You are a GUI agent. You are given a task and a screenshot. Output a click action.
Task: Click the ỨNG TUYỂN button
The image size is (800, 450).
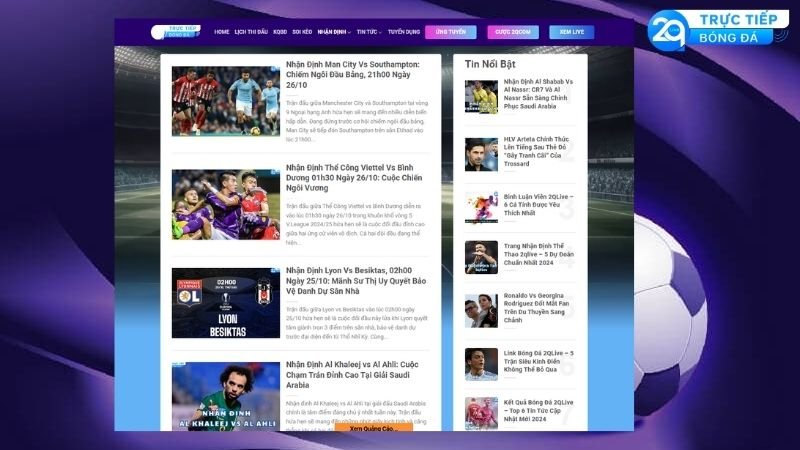tap(451, 32)
